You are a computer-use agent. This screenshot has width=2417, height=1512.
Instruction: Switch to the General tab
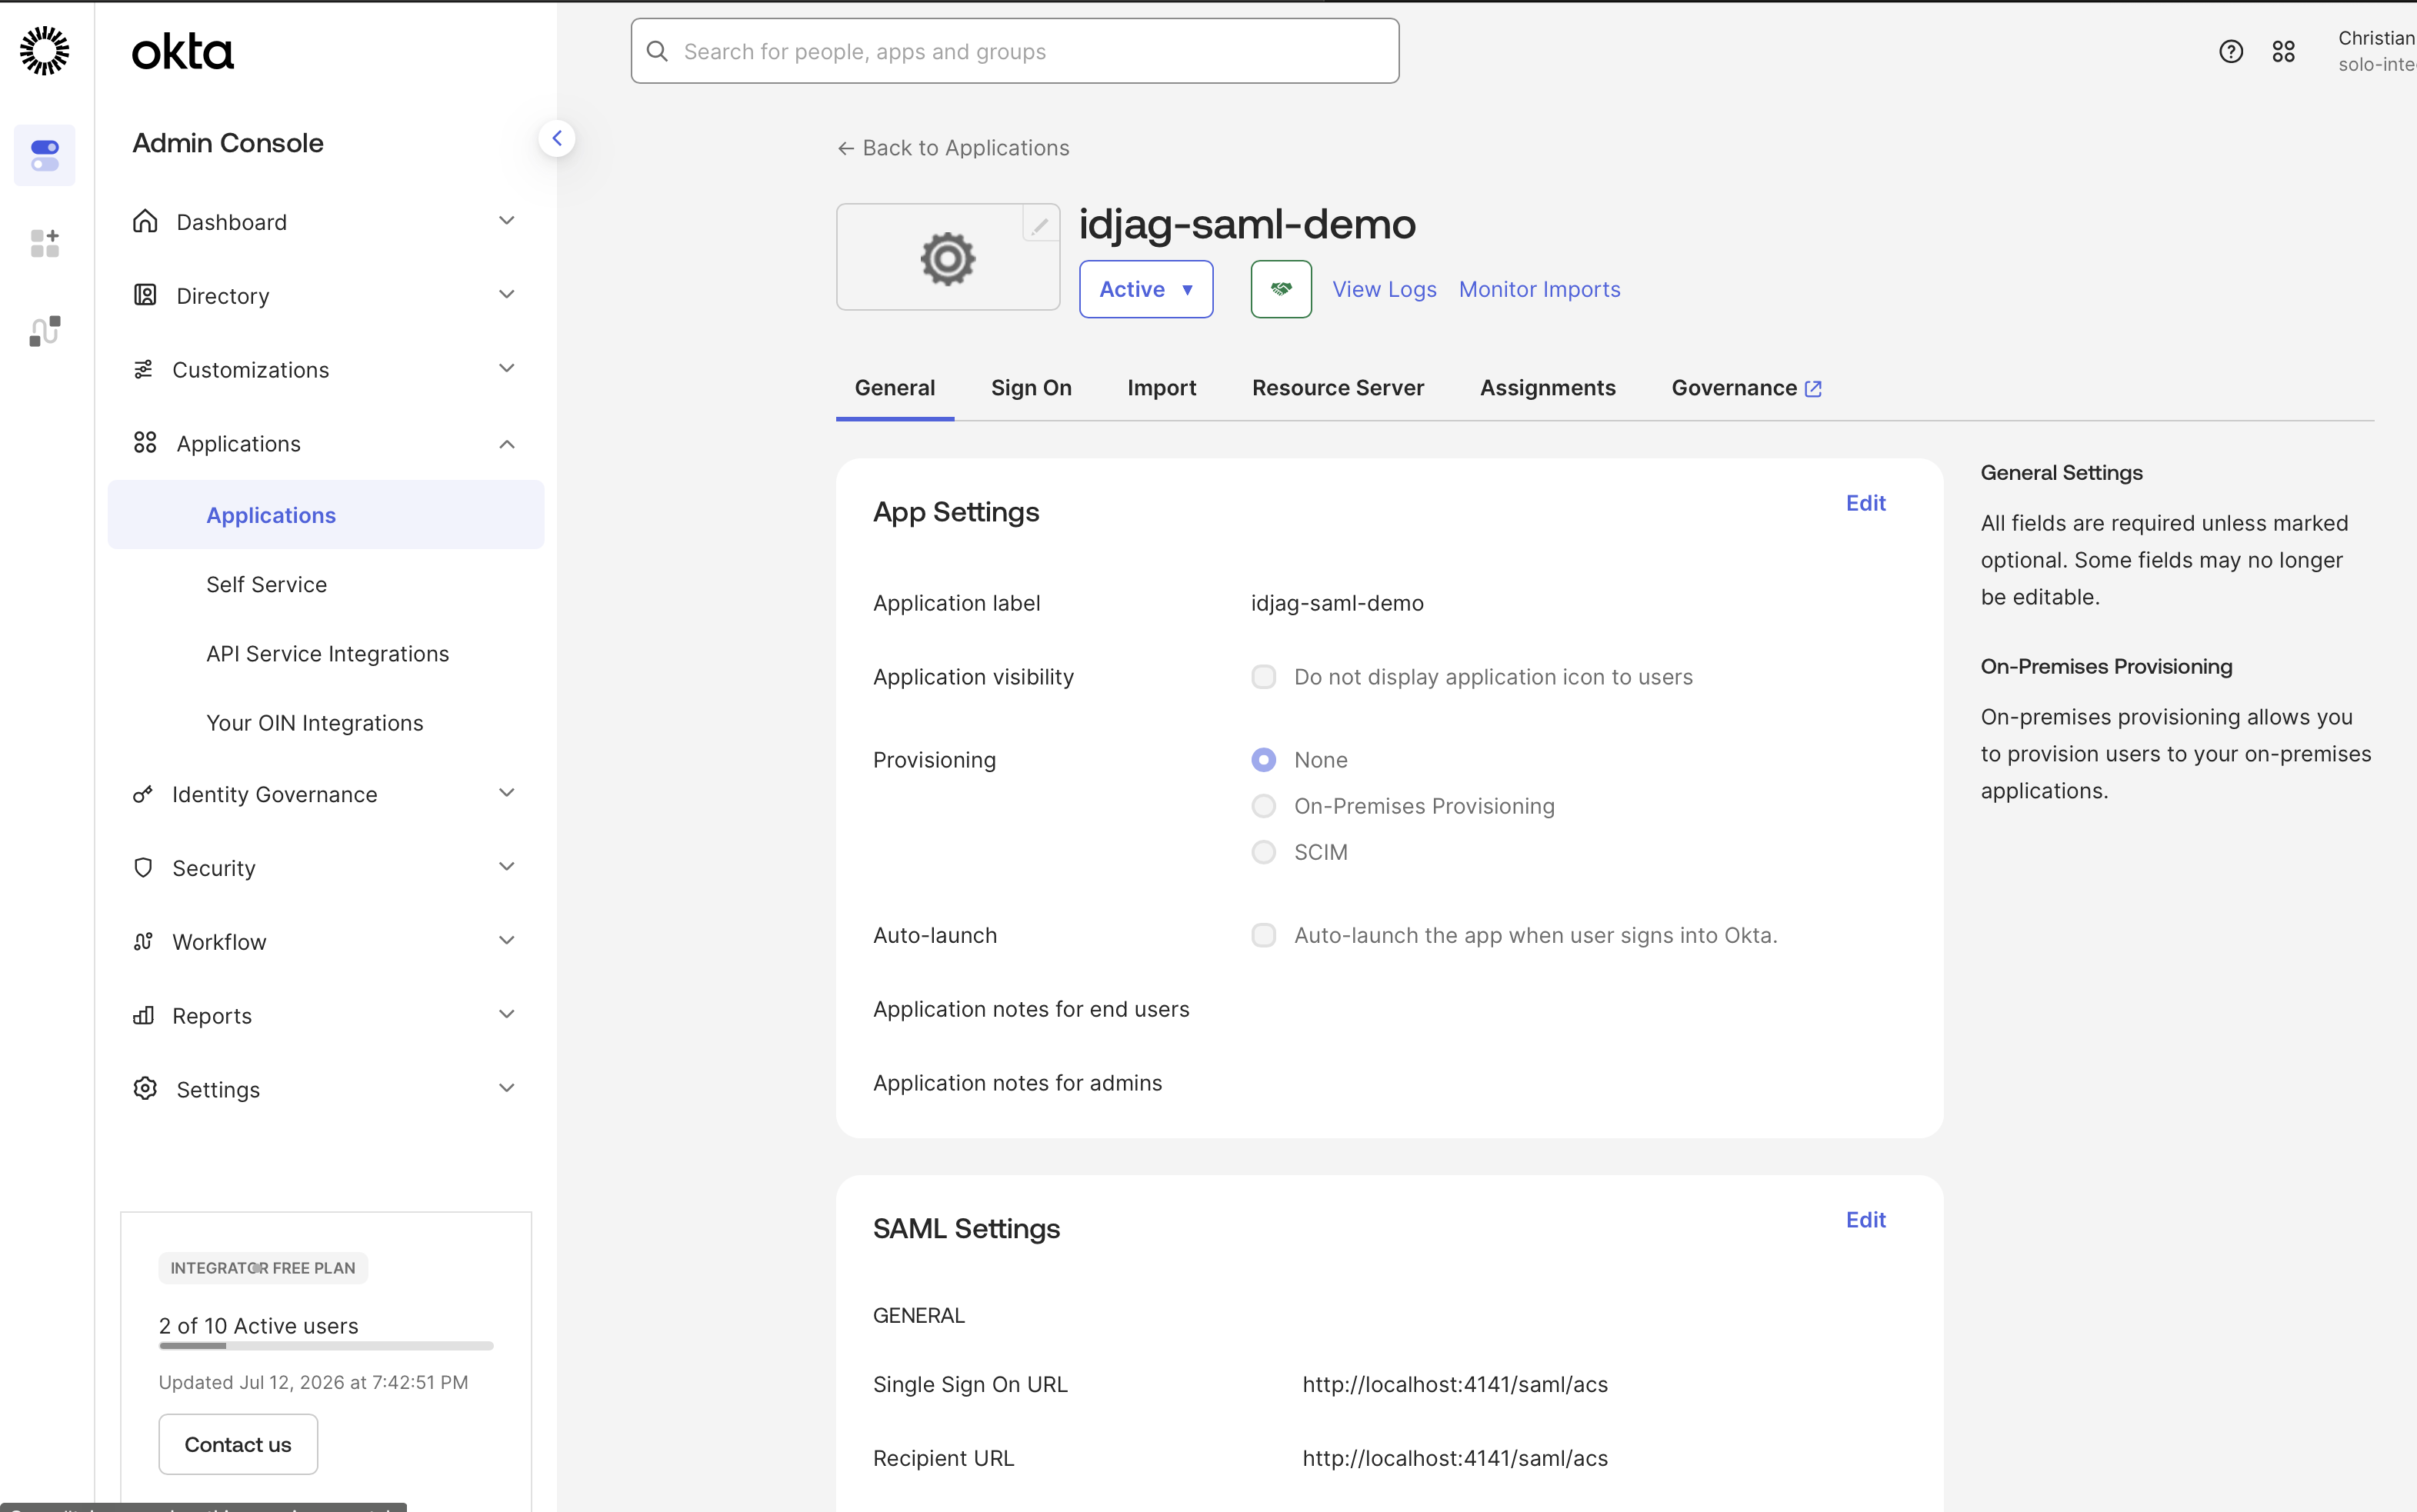tap(895, 388)
